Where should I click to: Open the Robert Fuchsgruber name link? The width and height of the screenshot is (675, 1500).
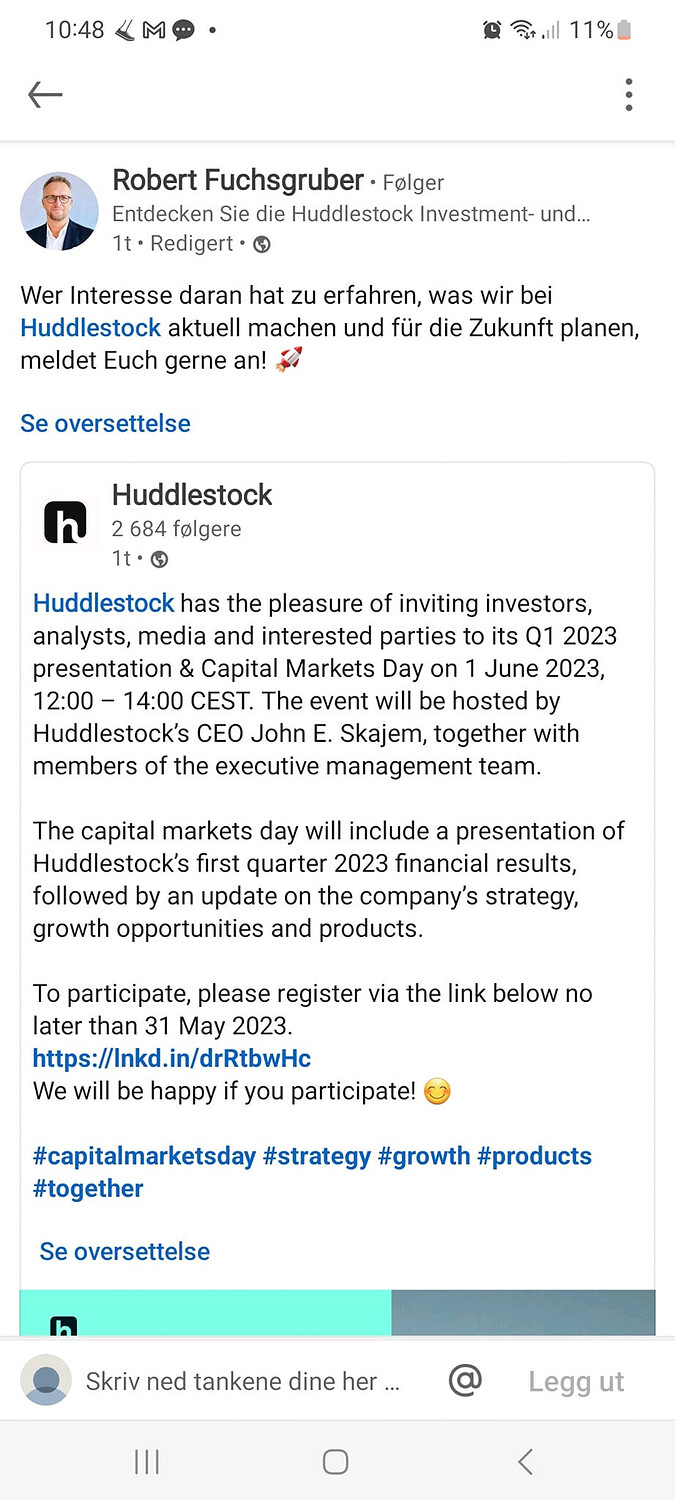pyautogui.click(x=238, y=180)
